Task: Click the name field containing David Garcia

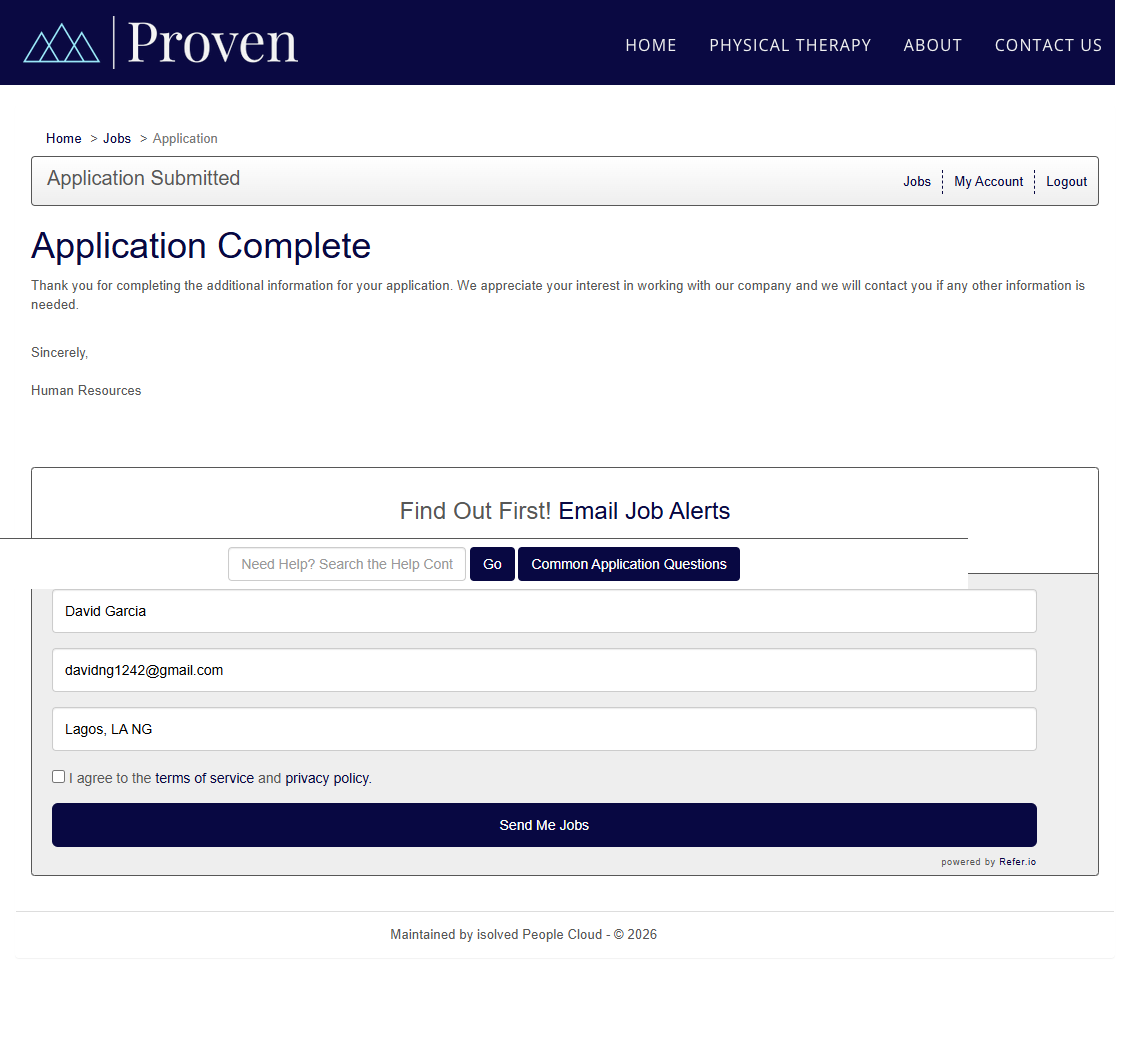Action: coord(544,611)
